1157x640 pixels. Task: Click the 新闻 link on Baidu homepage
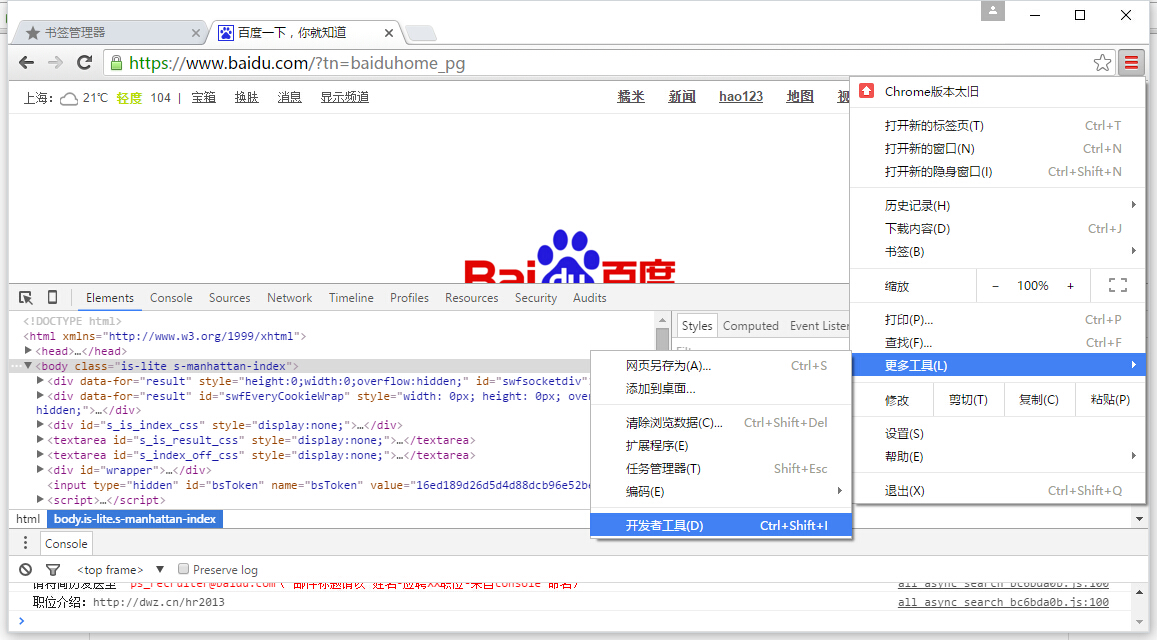(682, 96)
